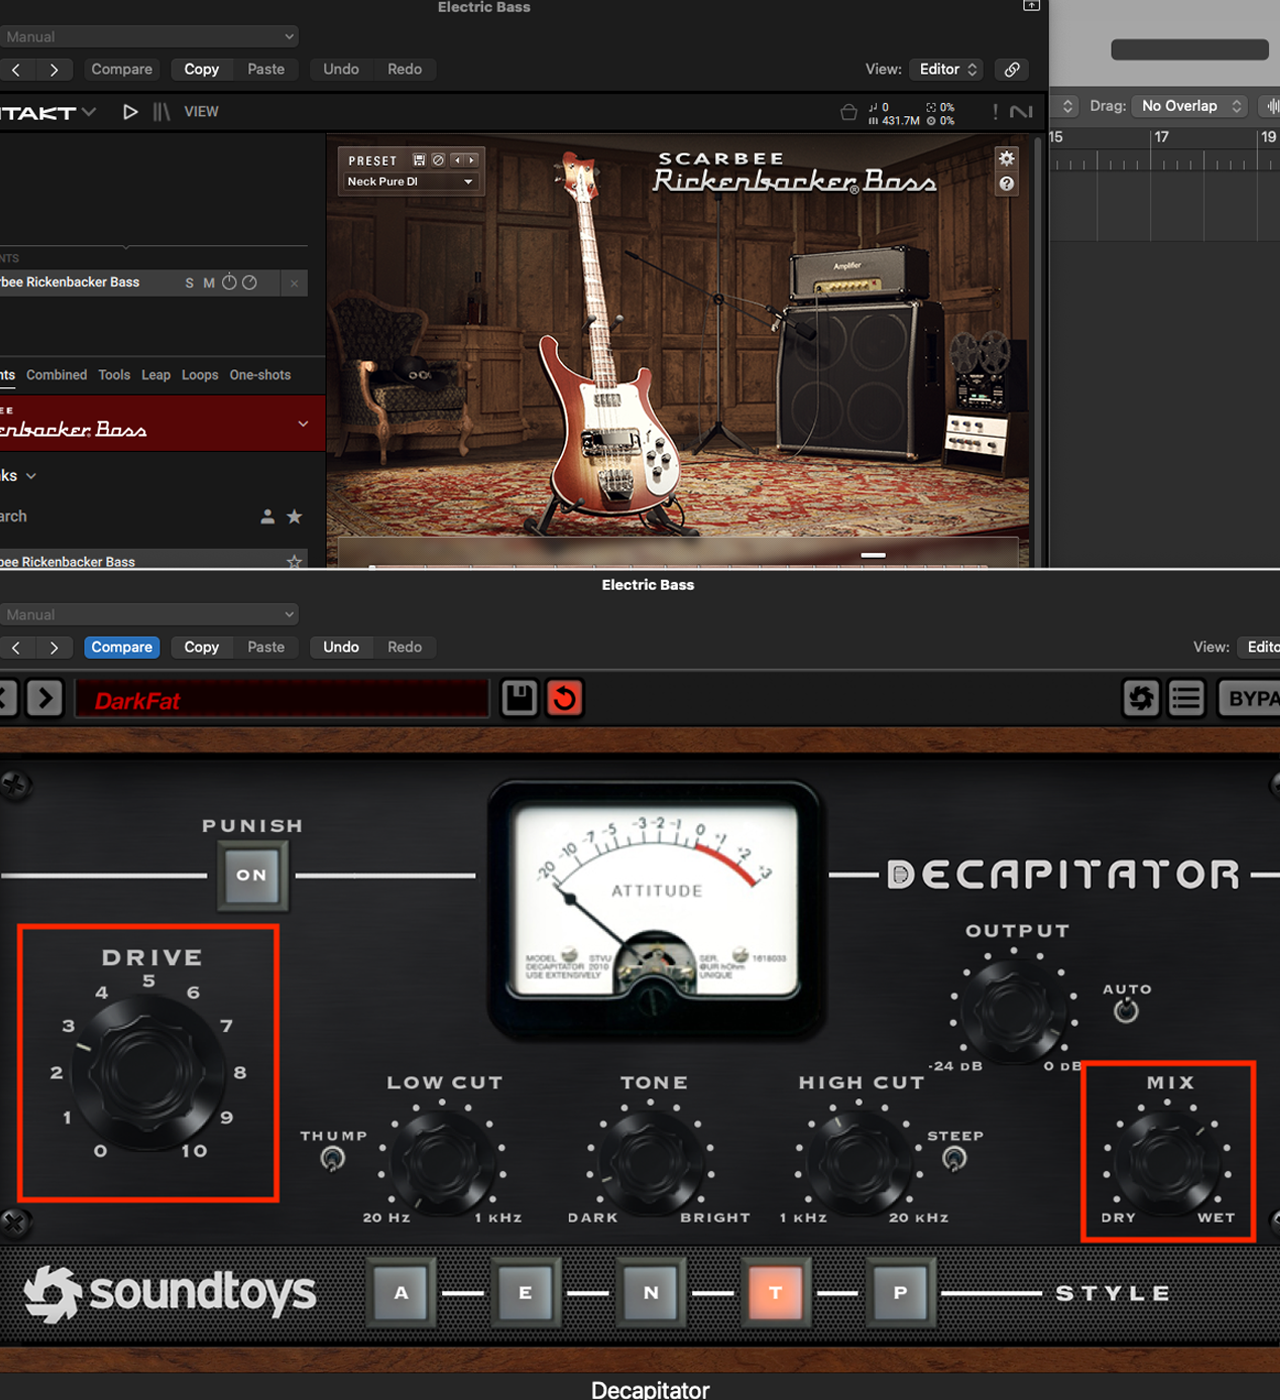The image size is (1280, 1400).
Task: Open the Soundtoys preset list icon
Action: click(1186, 698)
